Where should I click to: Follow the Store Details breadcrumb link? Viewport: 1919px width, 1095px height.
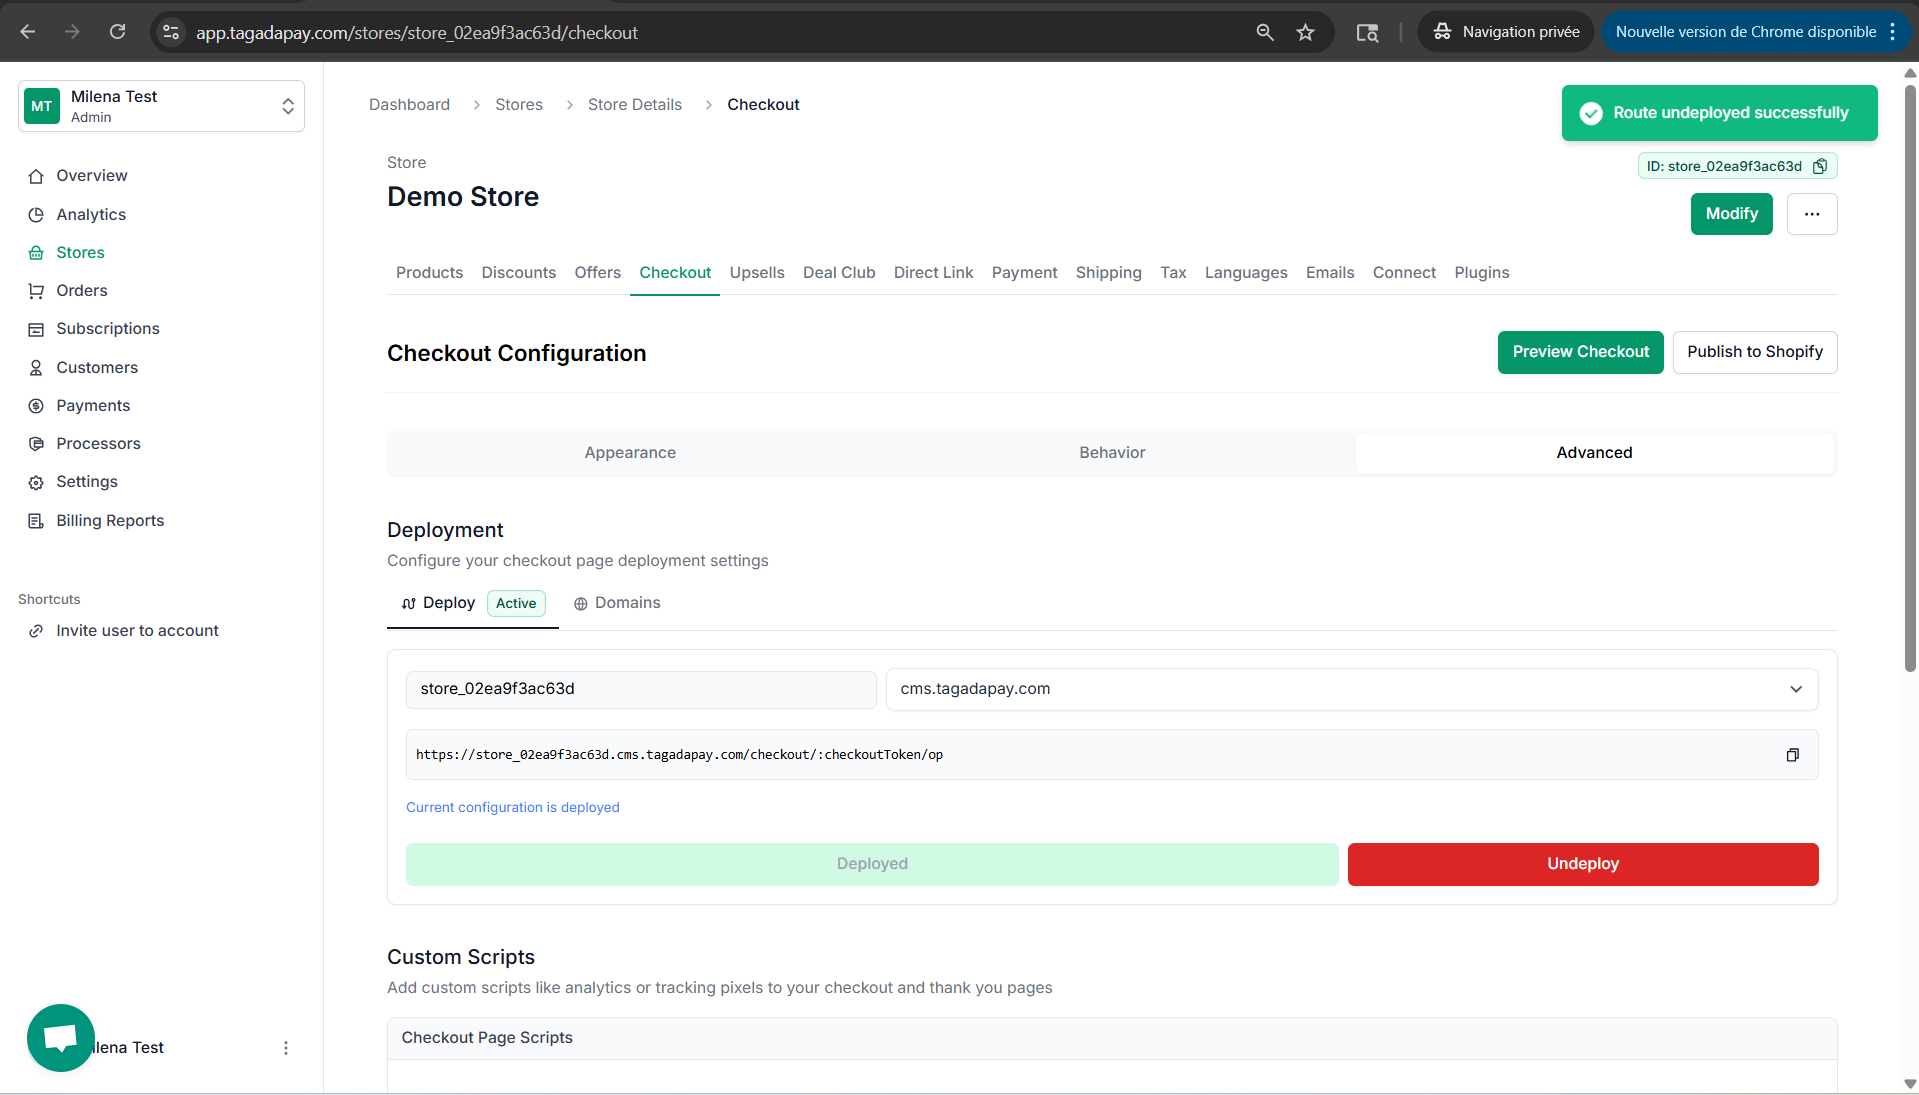(634, 105)
